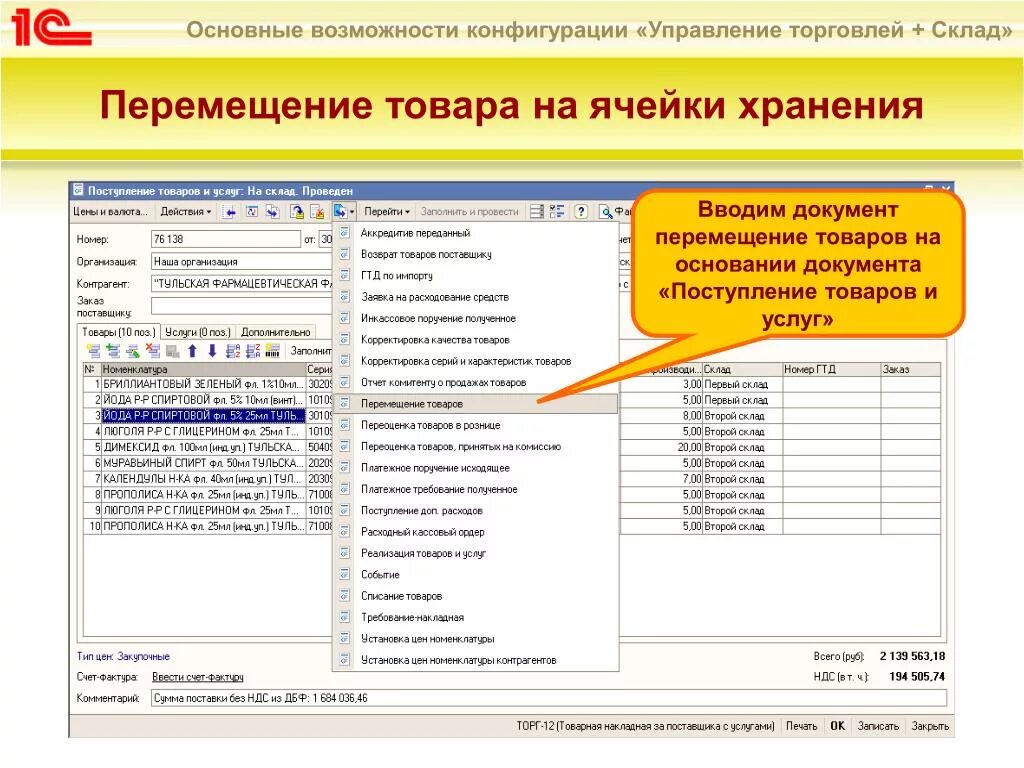Choose Корректировка качества товаров
Viewport: 1024px width, 768px height.
[475, 340]
